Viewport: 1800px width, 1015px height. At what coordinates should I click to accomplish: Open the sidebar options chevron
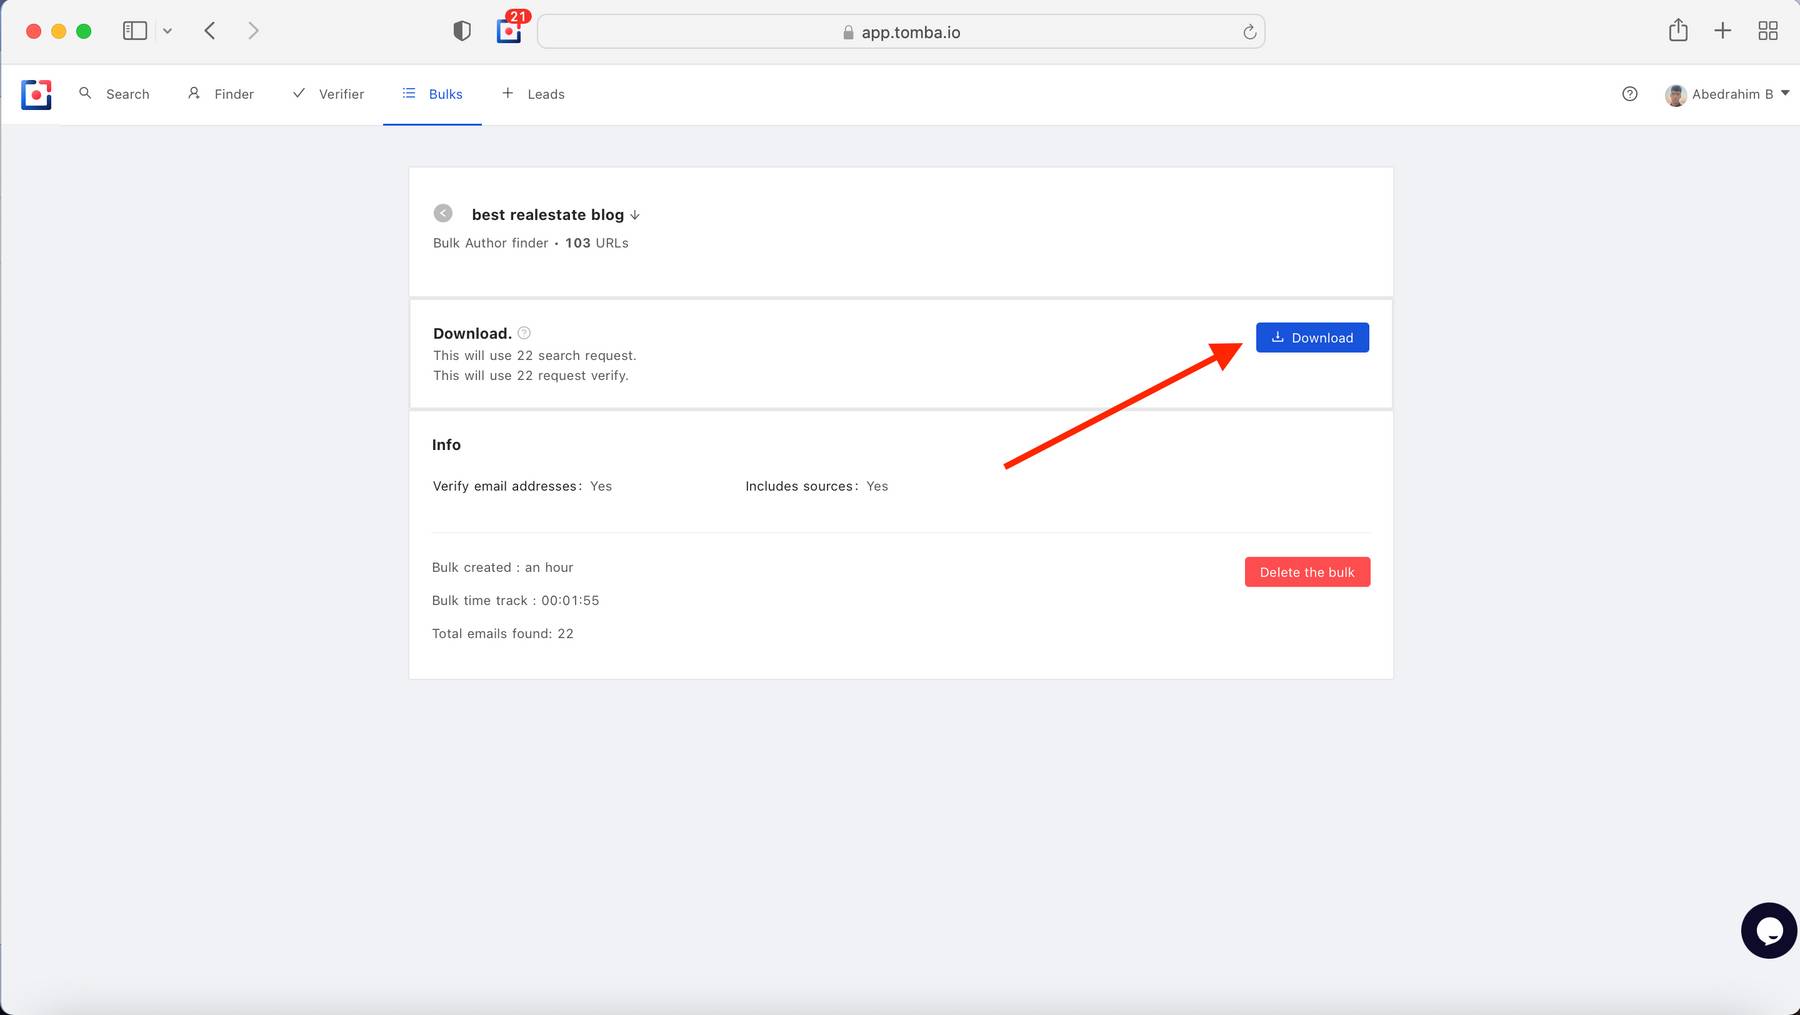(x=167, y=31)
